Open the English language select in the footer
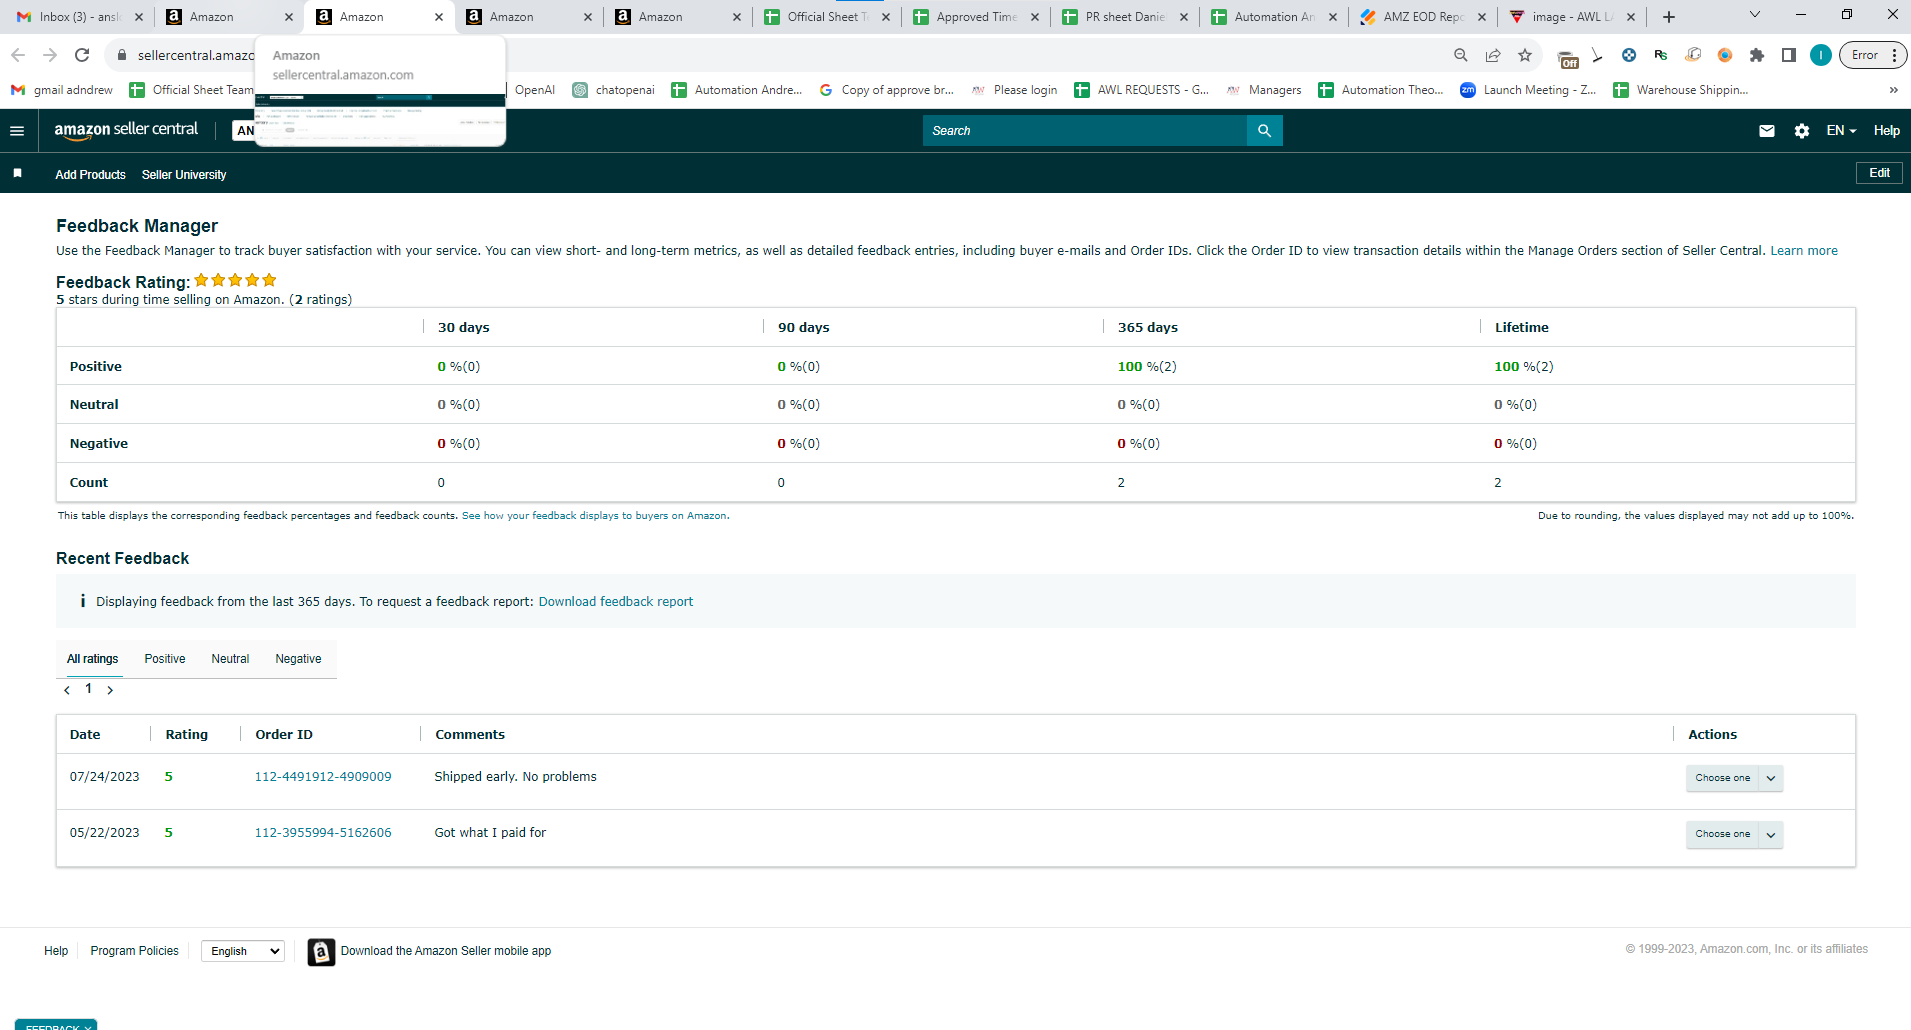 pos(243,951)
